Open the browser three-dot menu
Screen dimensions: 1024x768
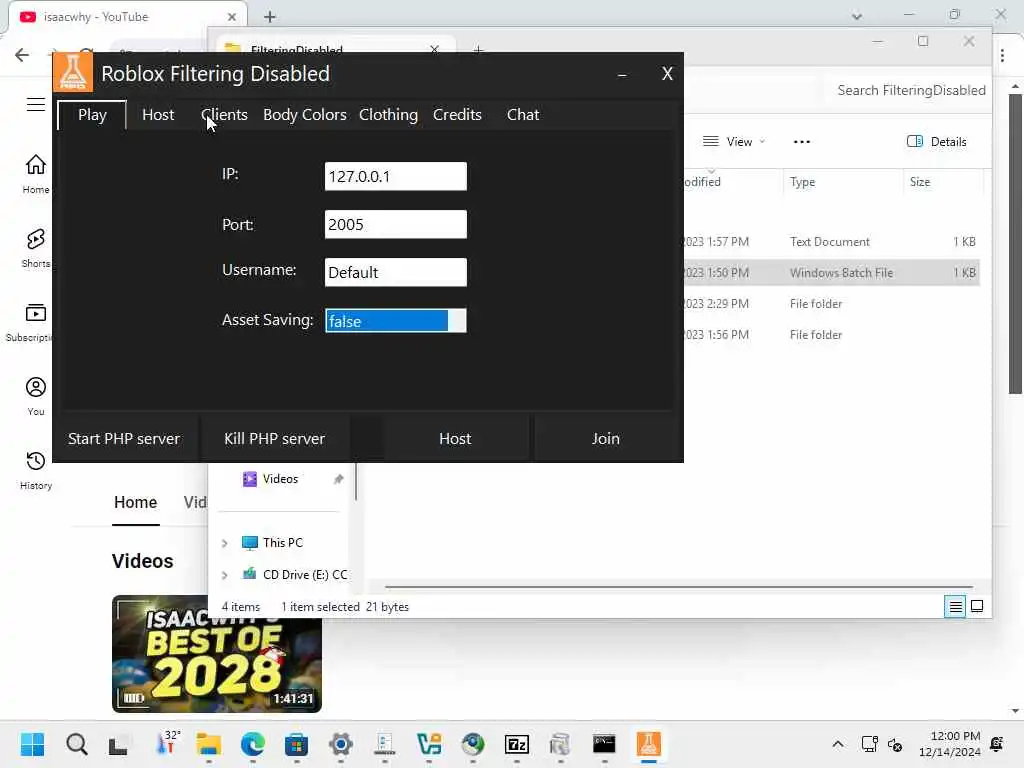coord(1002,56)
